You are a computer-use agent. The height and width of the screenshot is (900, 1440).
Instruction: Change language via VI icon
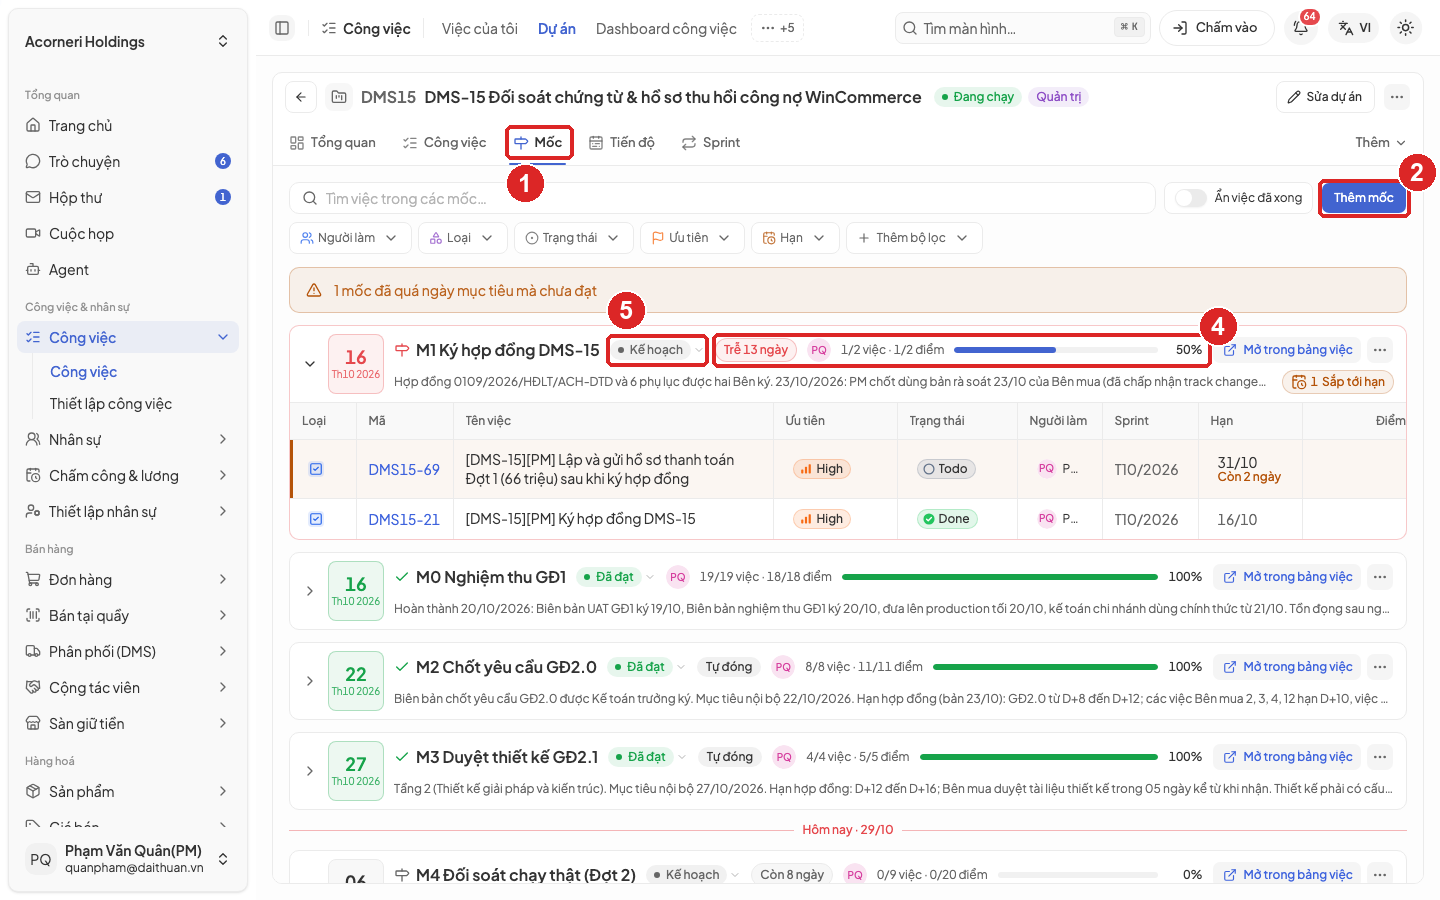coord(1354,28)
